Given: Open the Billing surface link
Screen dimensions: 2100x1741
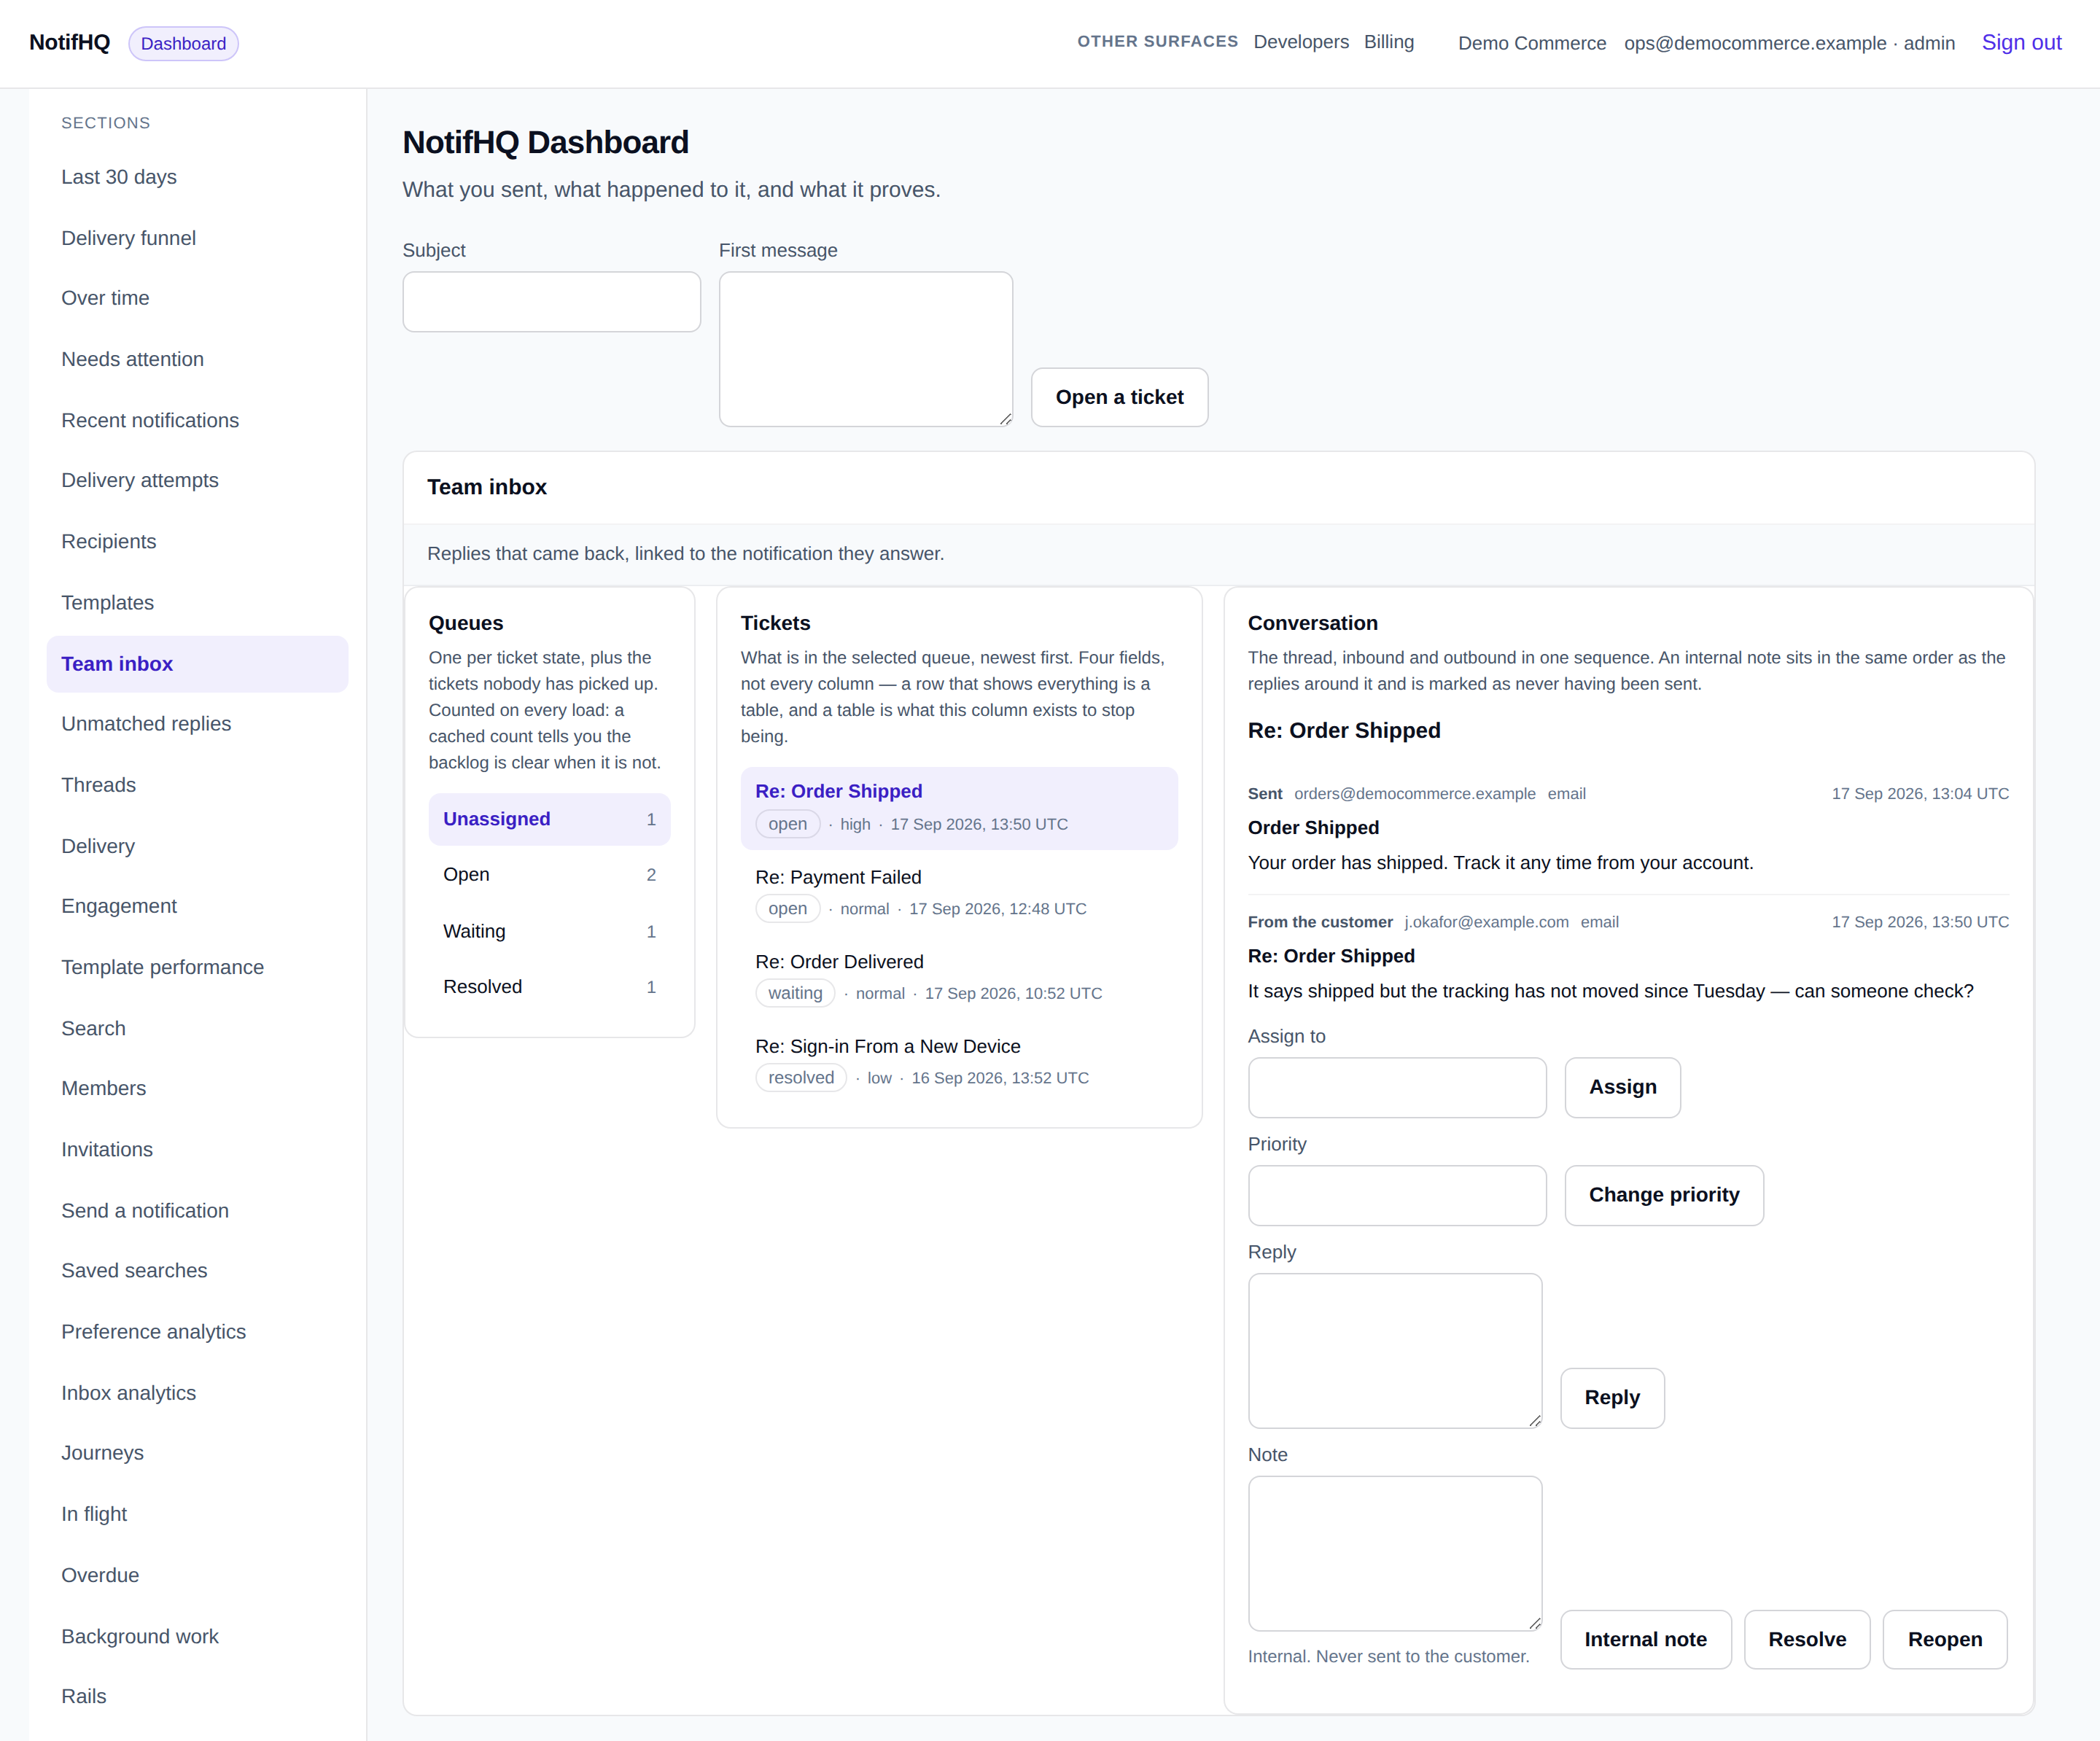Looking at the screenshot, I should (1388, 42).
